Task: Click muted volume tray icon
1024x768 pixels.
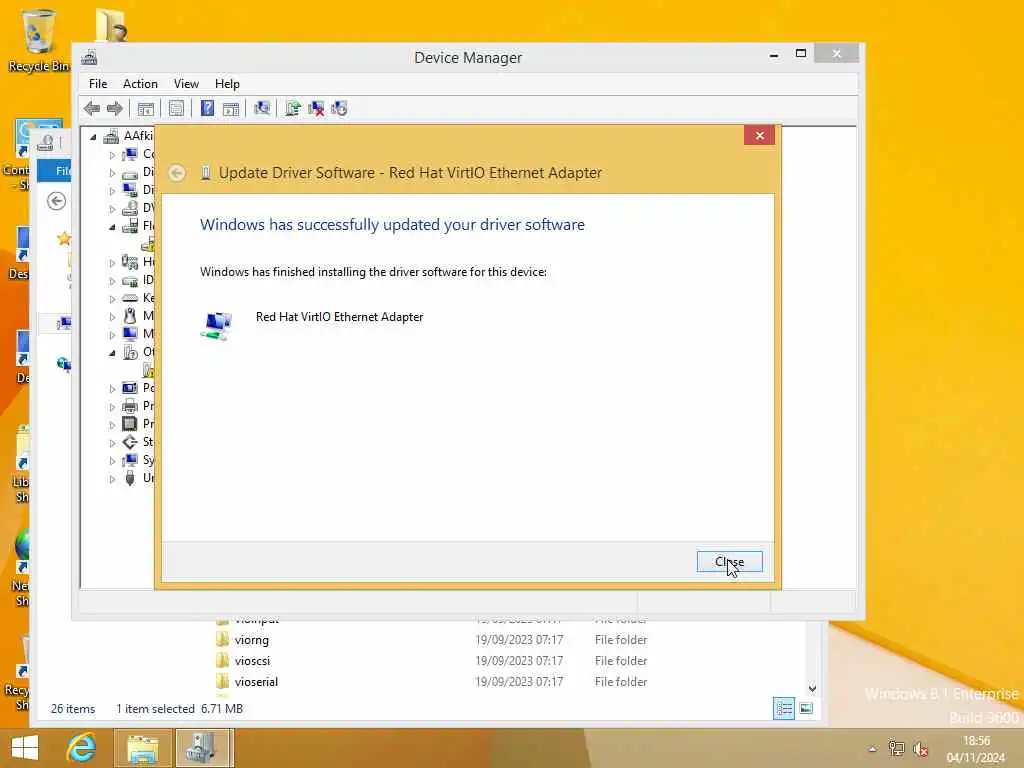Action: point(921,749)
